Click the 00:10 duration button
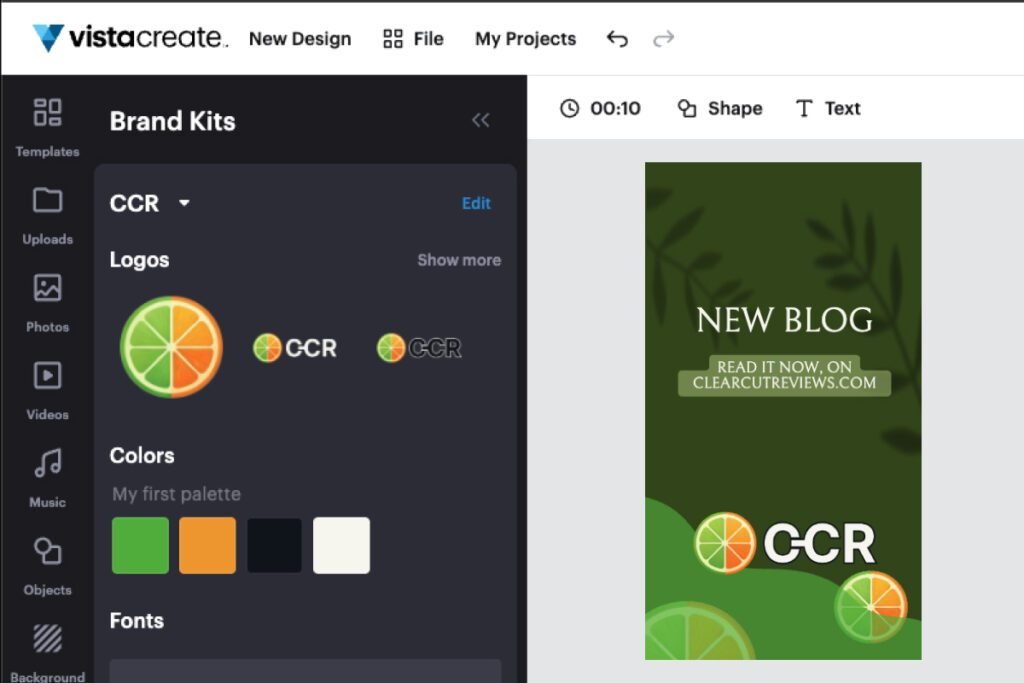1024x683 pixels. tap(600, 108)
